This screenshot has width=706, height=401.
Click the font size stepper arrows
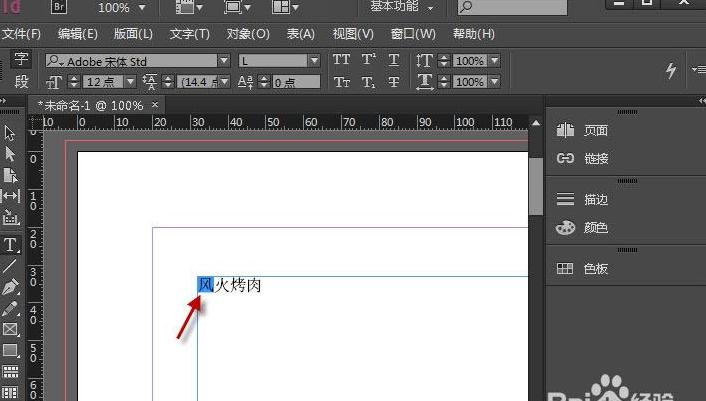(x=73, y=82)
